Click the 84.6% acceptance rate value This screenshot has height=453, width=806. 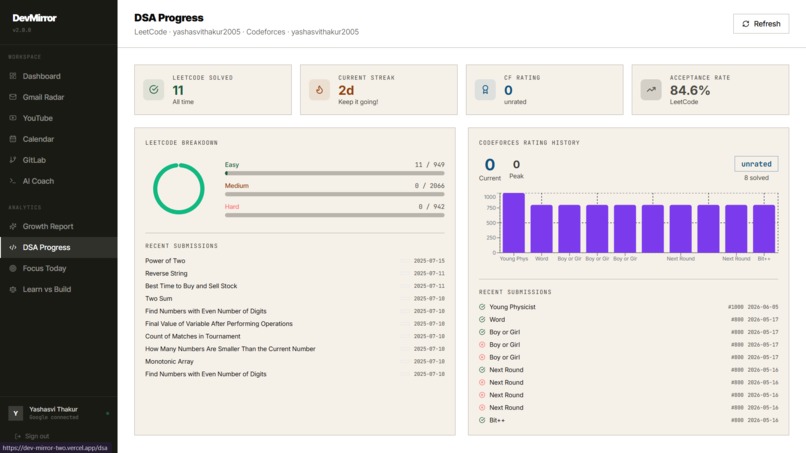(x=690, y=90)
